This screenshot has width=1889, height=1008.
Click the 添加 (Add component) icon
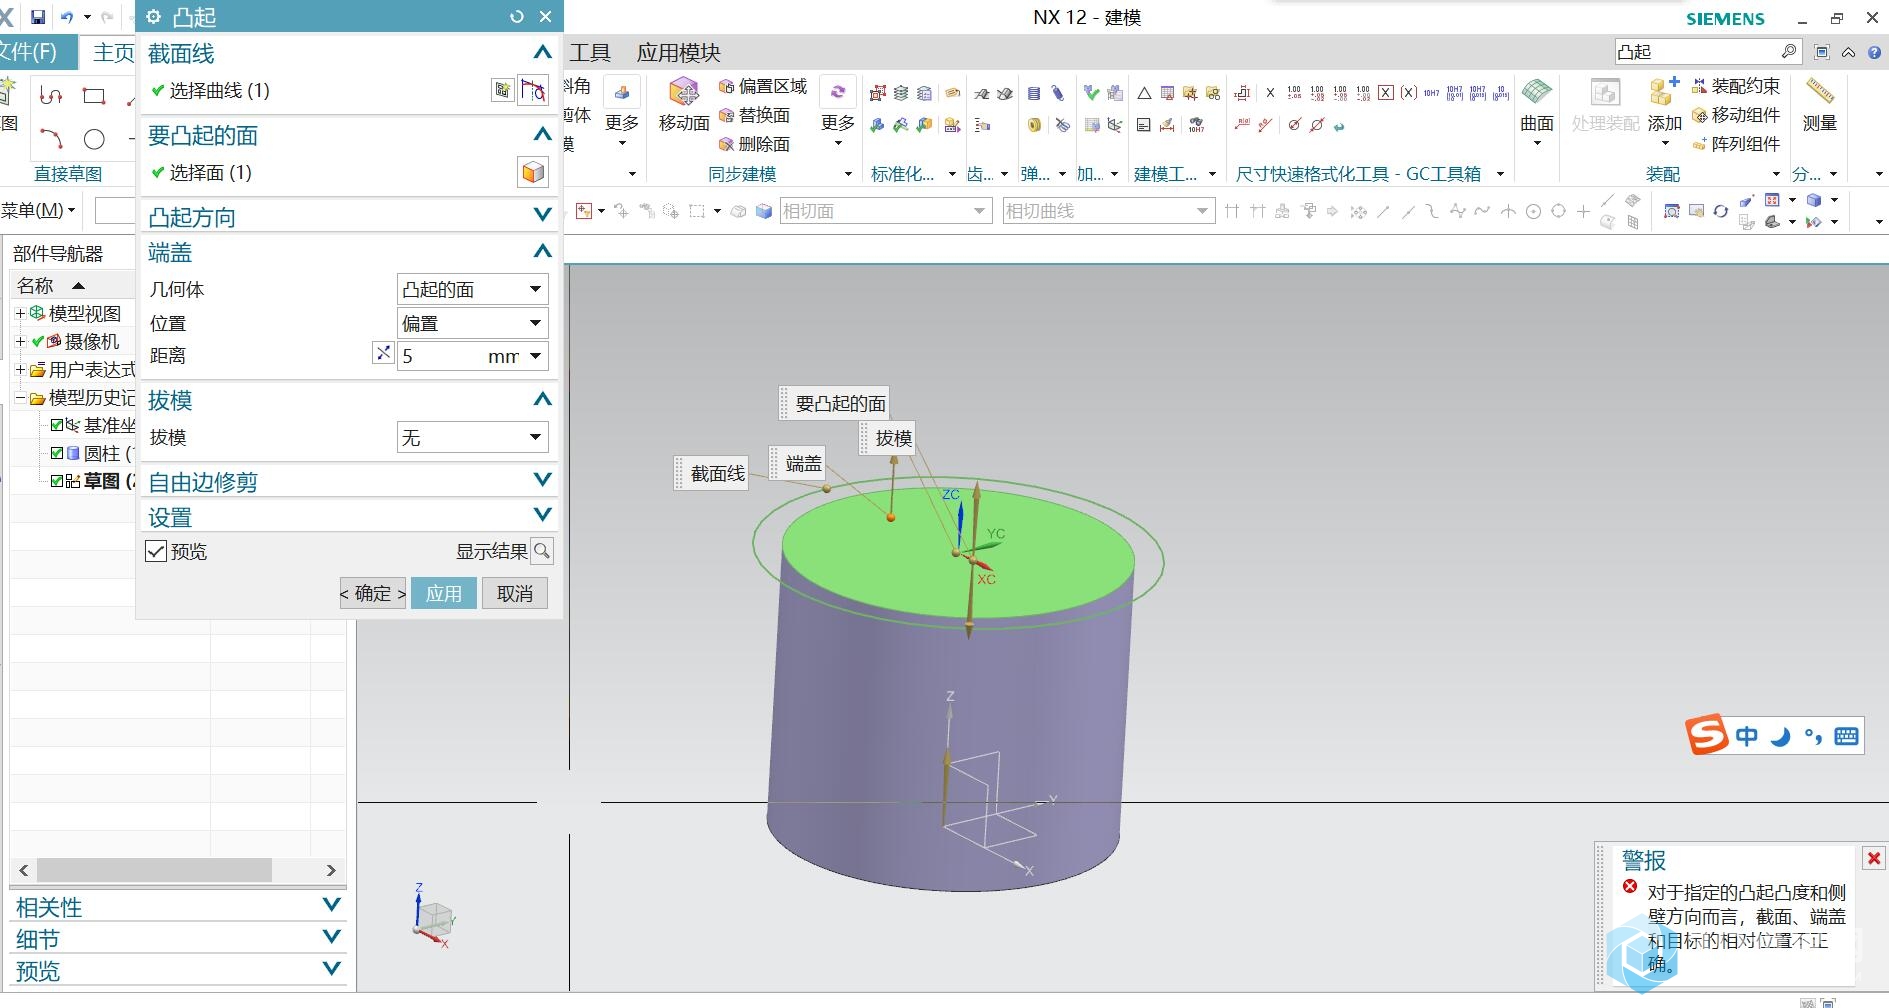point(1664,92)
